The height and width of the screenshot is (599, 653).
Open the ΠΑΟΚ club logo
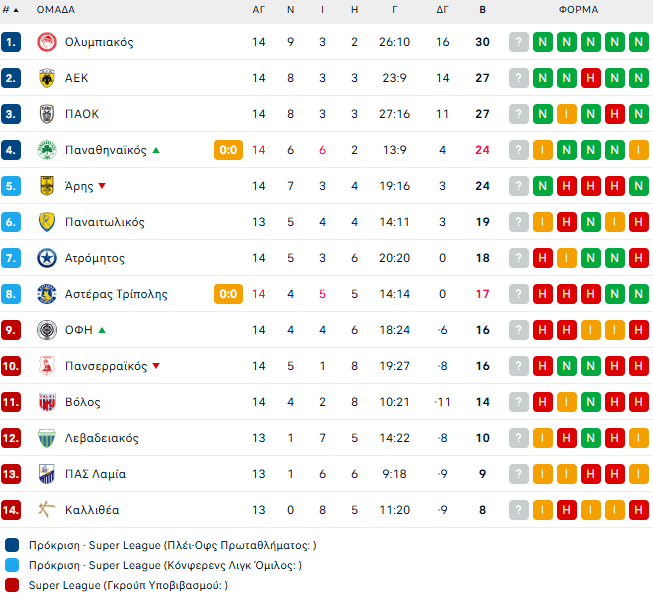[x=45, y=114]
